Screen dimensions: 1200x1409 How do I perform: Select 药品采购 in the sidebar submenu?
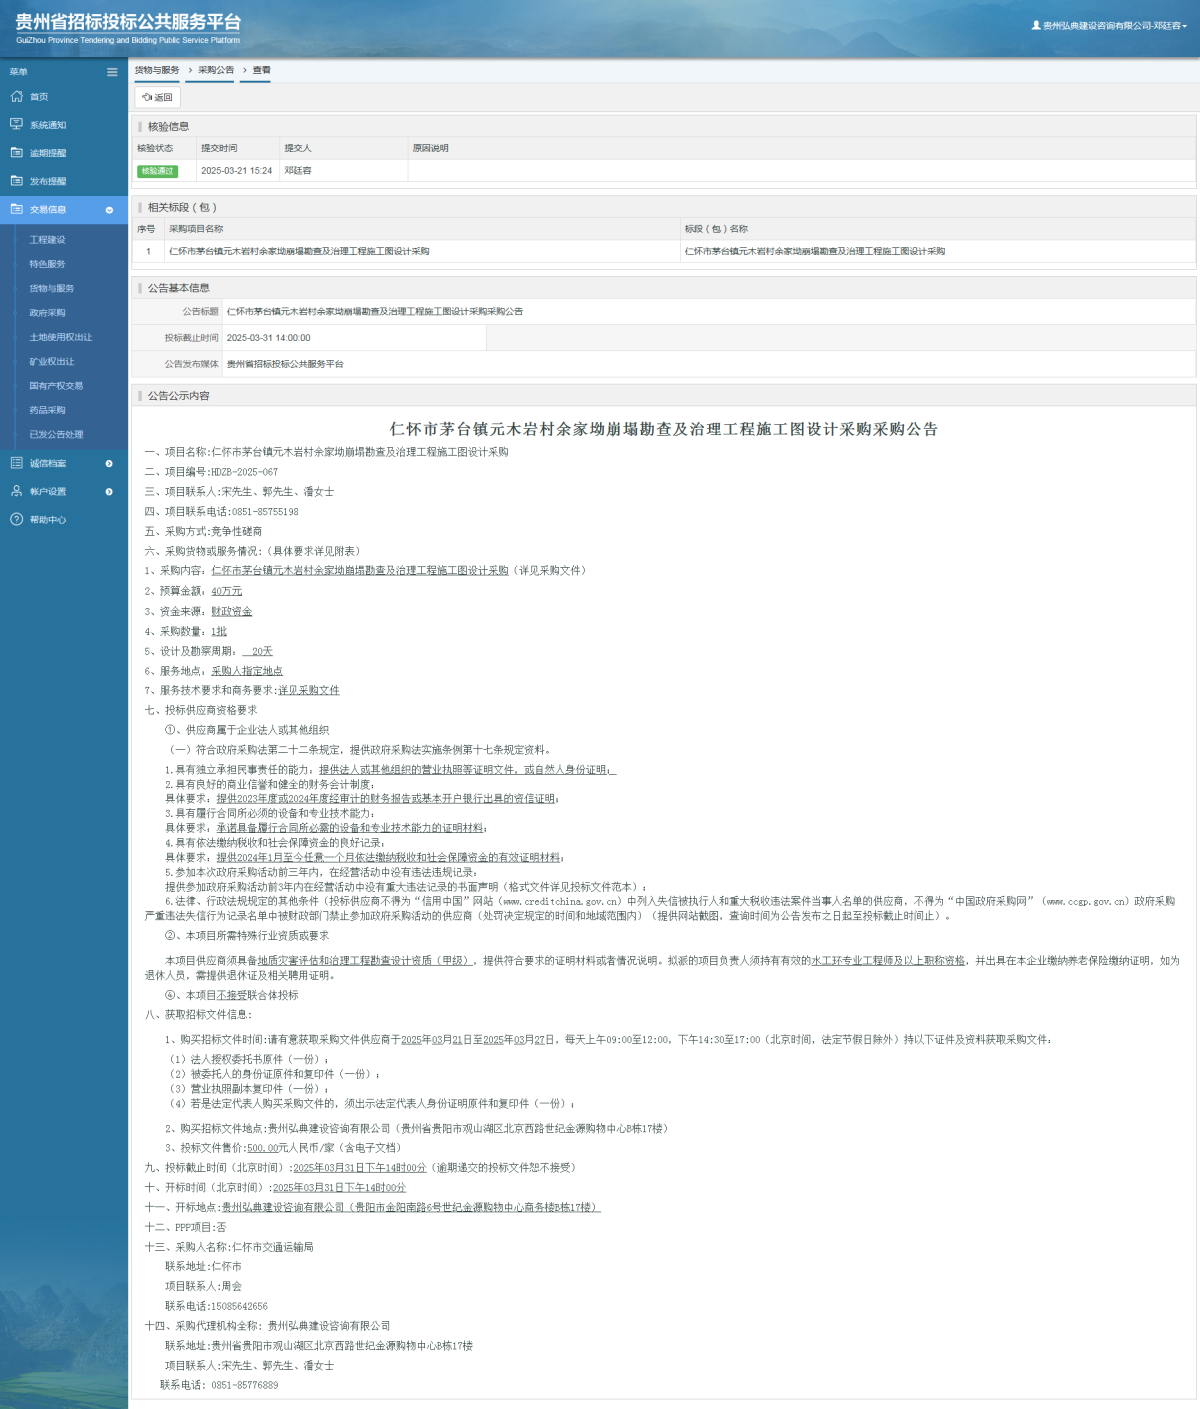tap(47, 410)
